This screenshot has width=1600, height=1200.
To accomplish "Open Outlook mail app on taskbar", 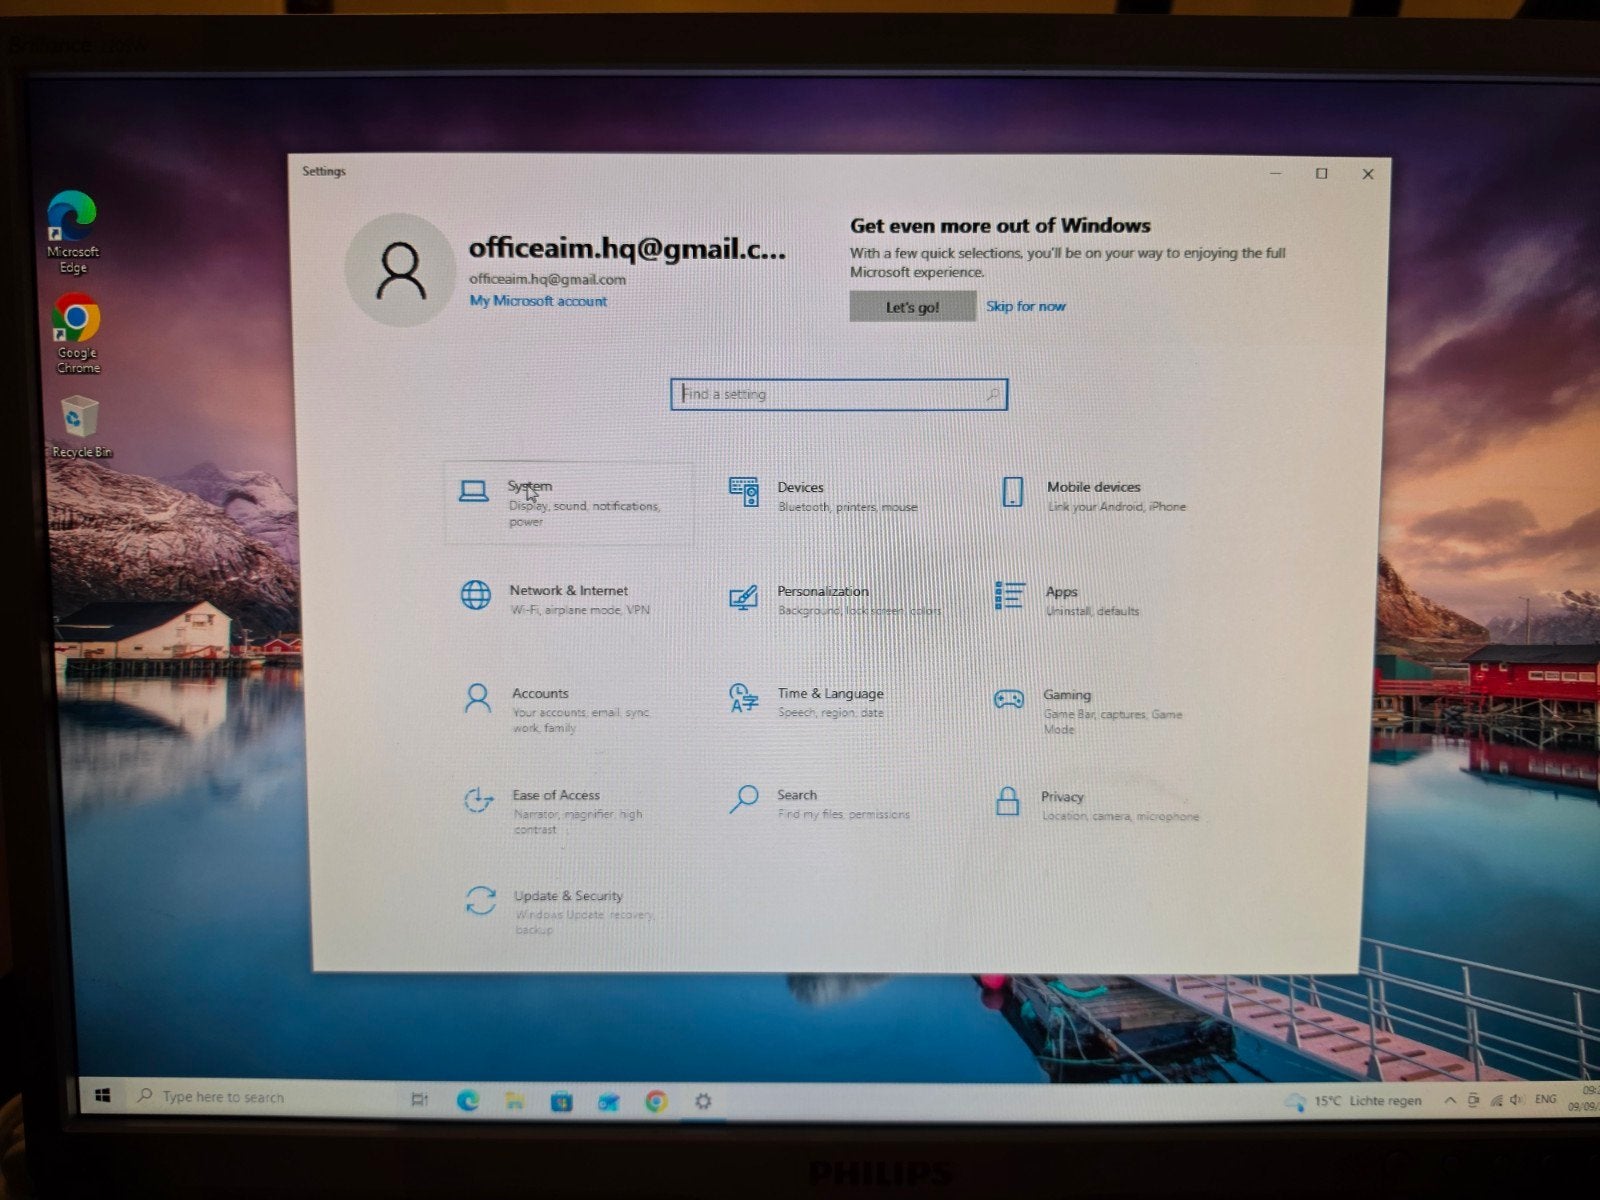I will 608,1102.
